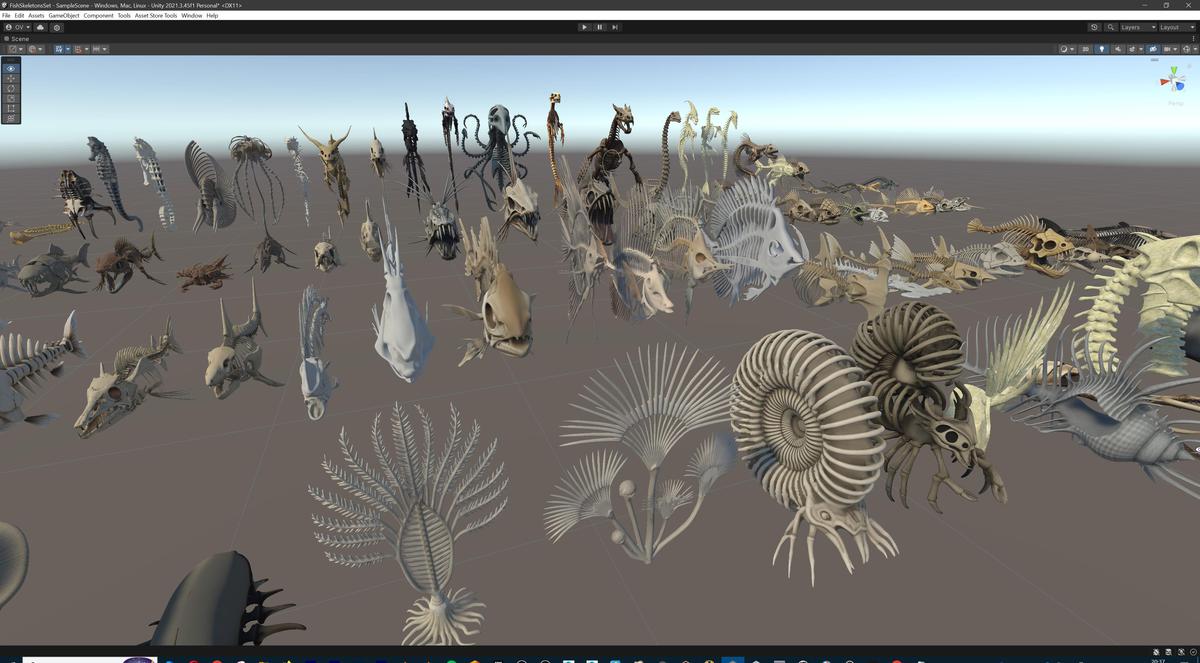Toggle scene audio on or off
Screen dimensions: 1200x663
click(1118, 48)
